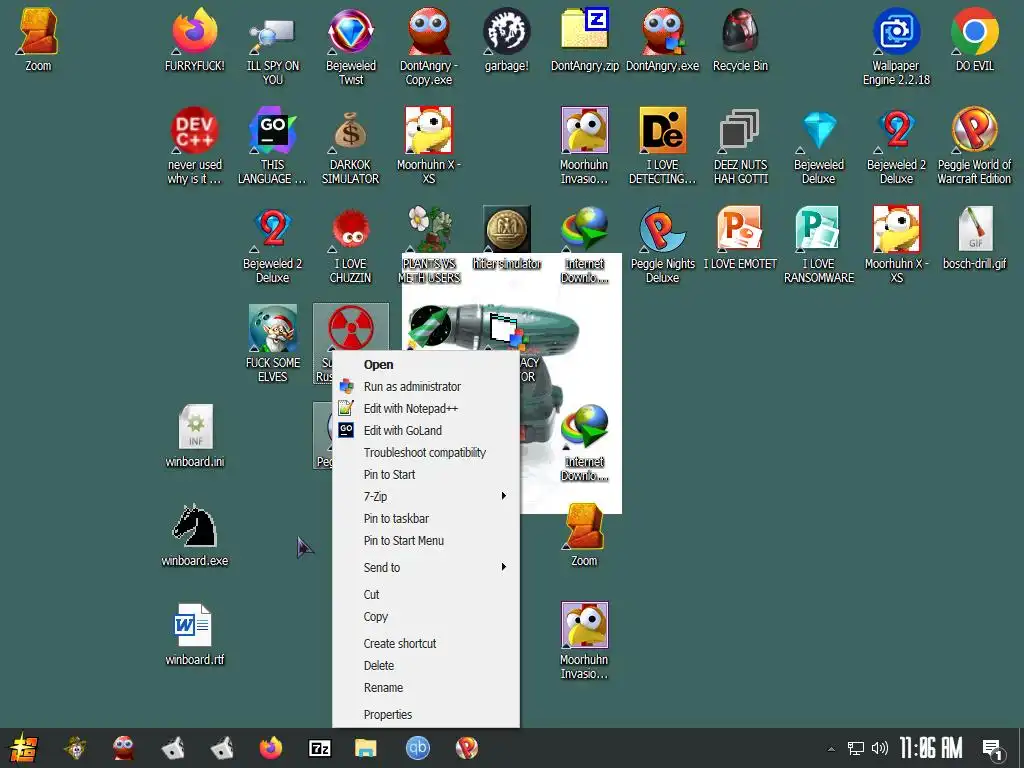The image size is (1024, 768).
Task: Select the winboard.rtf Word document
Action: 195,633
